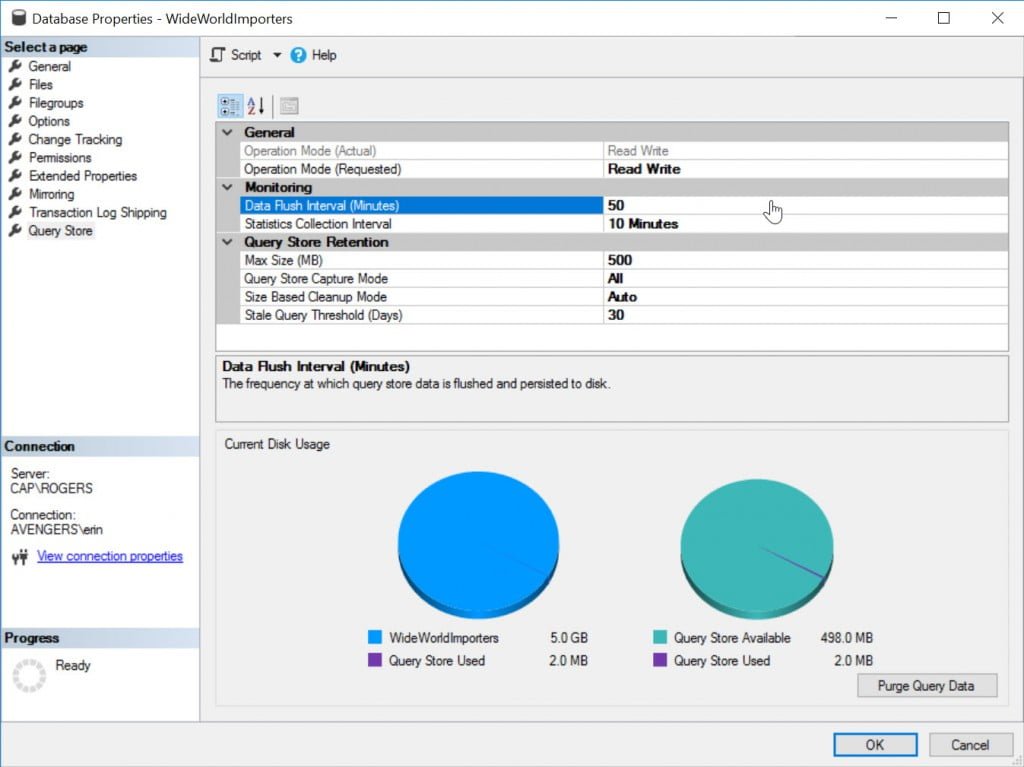
Task: Click the wrench icon beside General page
Action: (x=15, y=66)
